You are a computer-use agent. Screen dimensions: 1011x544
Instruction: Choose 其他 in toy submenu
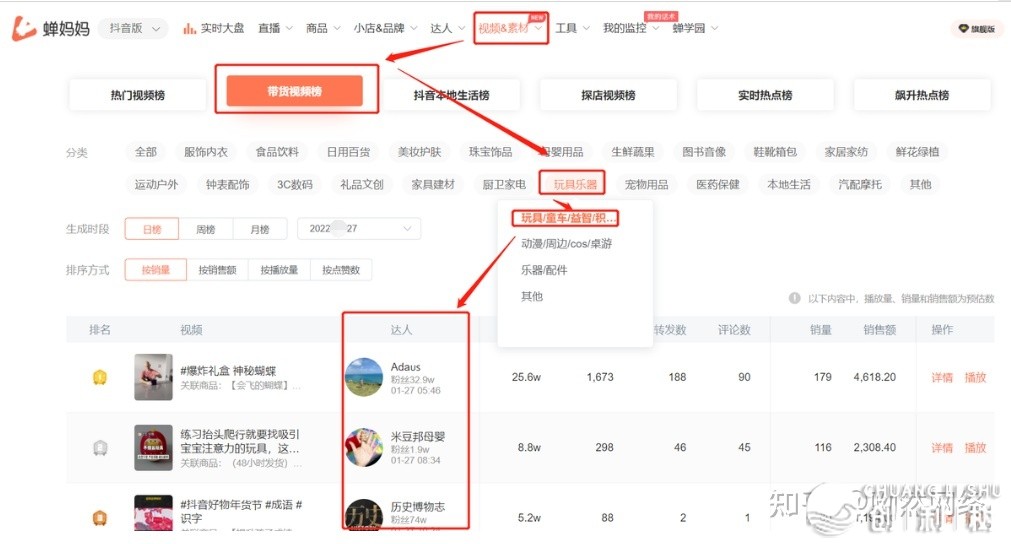click(x=532, y=296)
